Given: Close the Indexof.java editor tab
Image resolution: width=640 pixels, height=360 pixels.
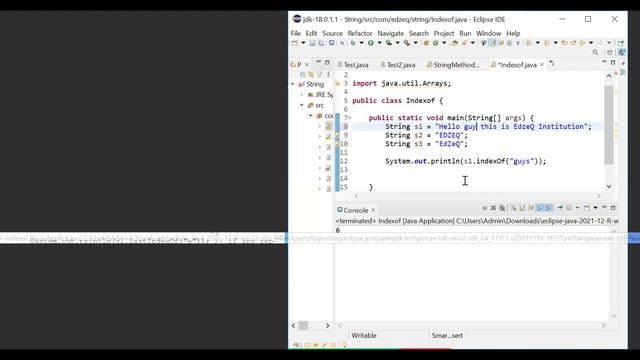Looking at the screenshot, I should pyautogui.click(x=542, y=64).
